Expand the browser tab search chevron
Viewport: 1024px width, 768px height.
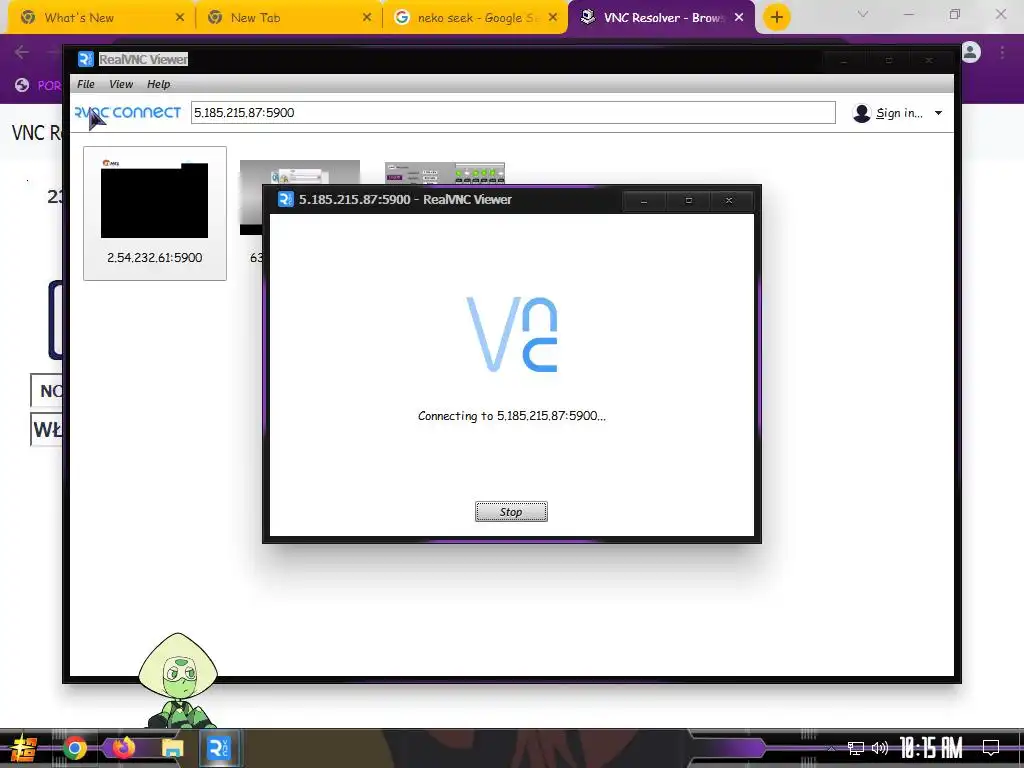(863, 14)
